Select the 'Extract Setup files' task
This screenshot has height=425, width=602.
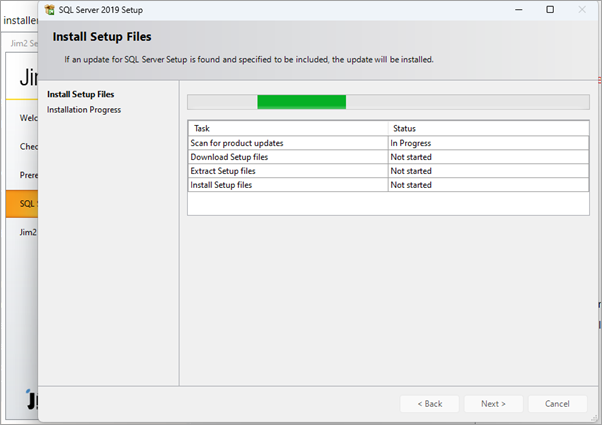pyautogui.click(x=388, y=171)
